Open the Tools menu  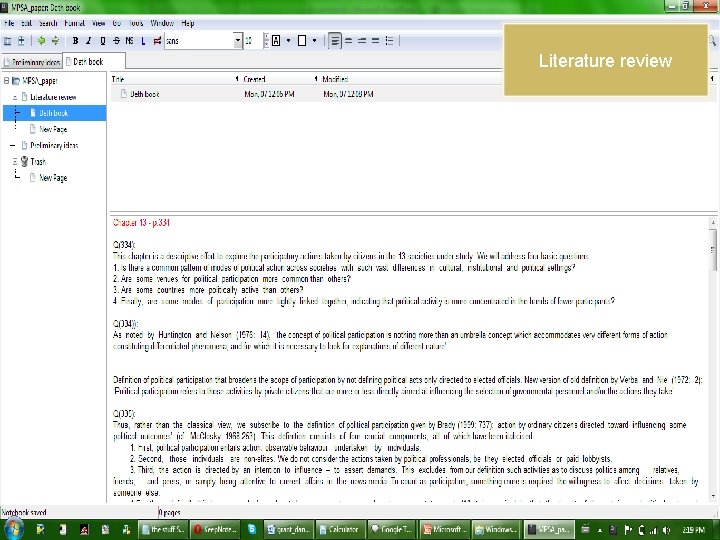click(136, 23)
